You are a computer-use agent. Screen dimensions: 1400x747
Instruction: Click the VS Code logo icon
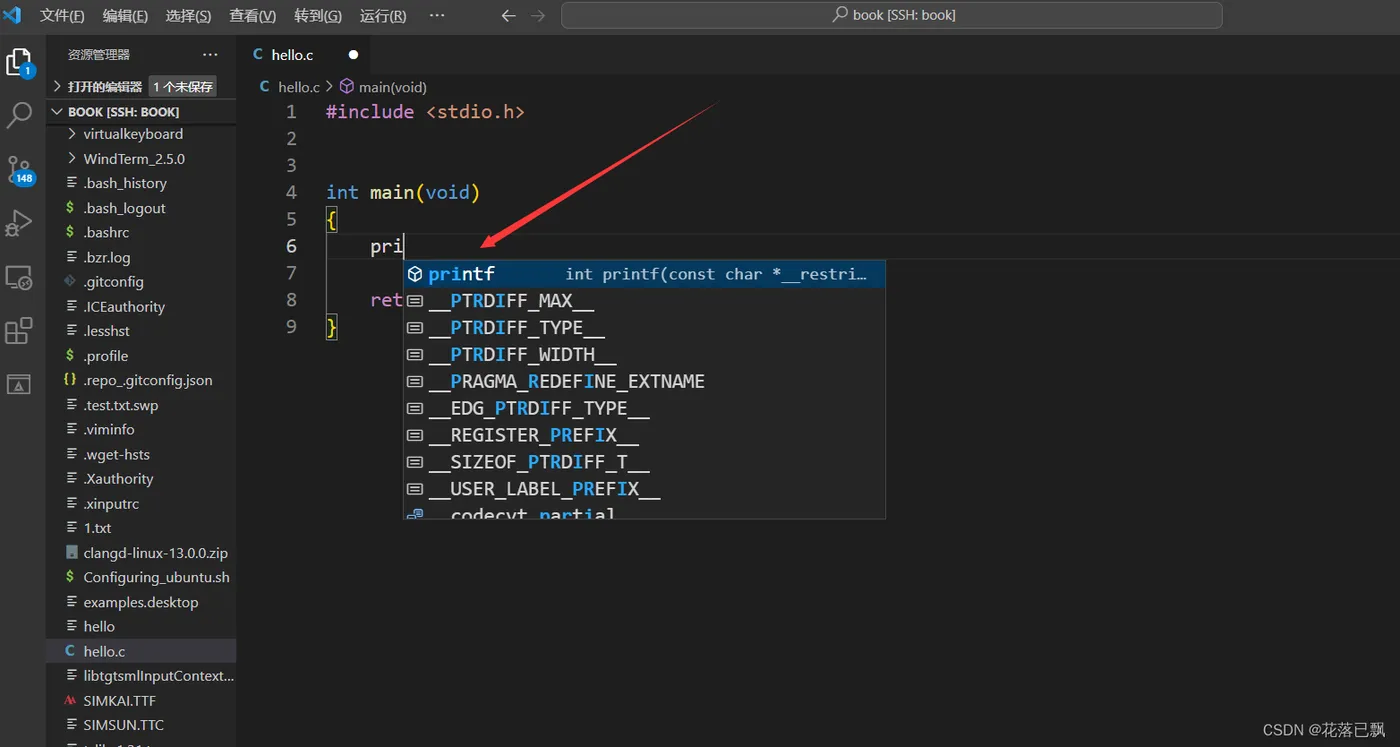(13, 15)
